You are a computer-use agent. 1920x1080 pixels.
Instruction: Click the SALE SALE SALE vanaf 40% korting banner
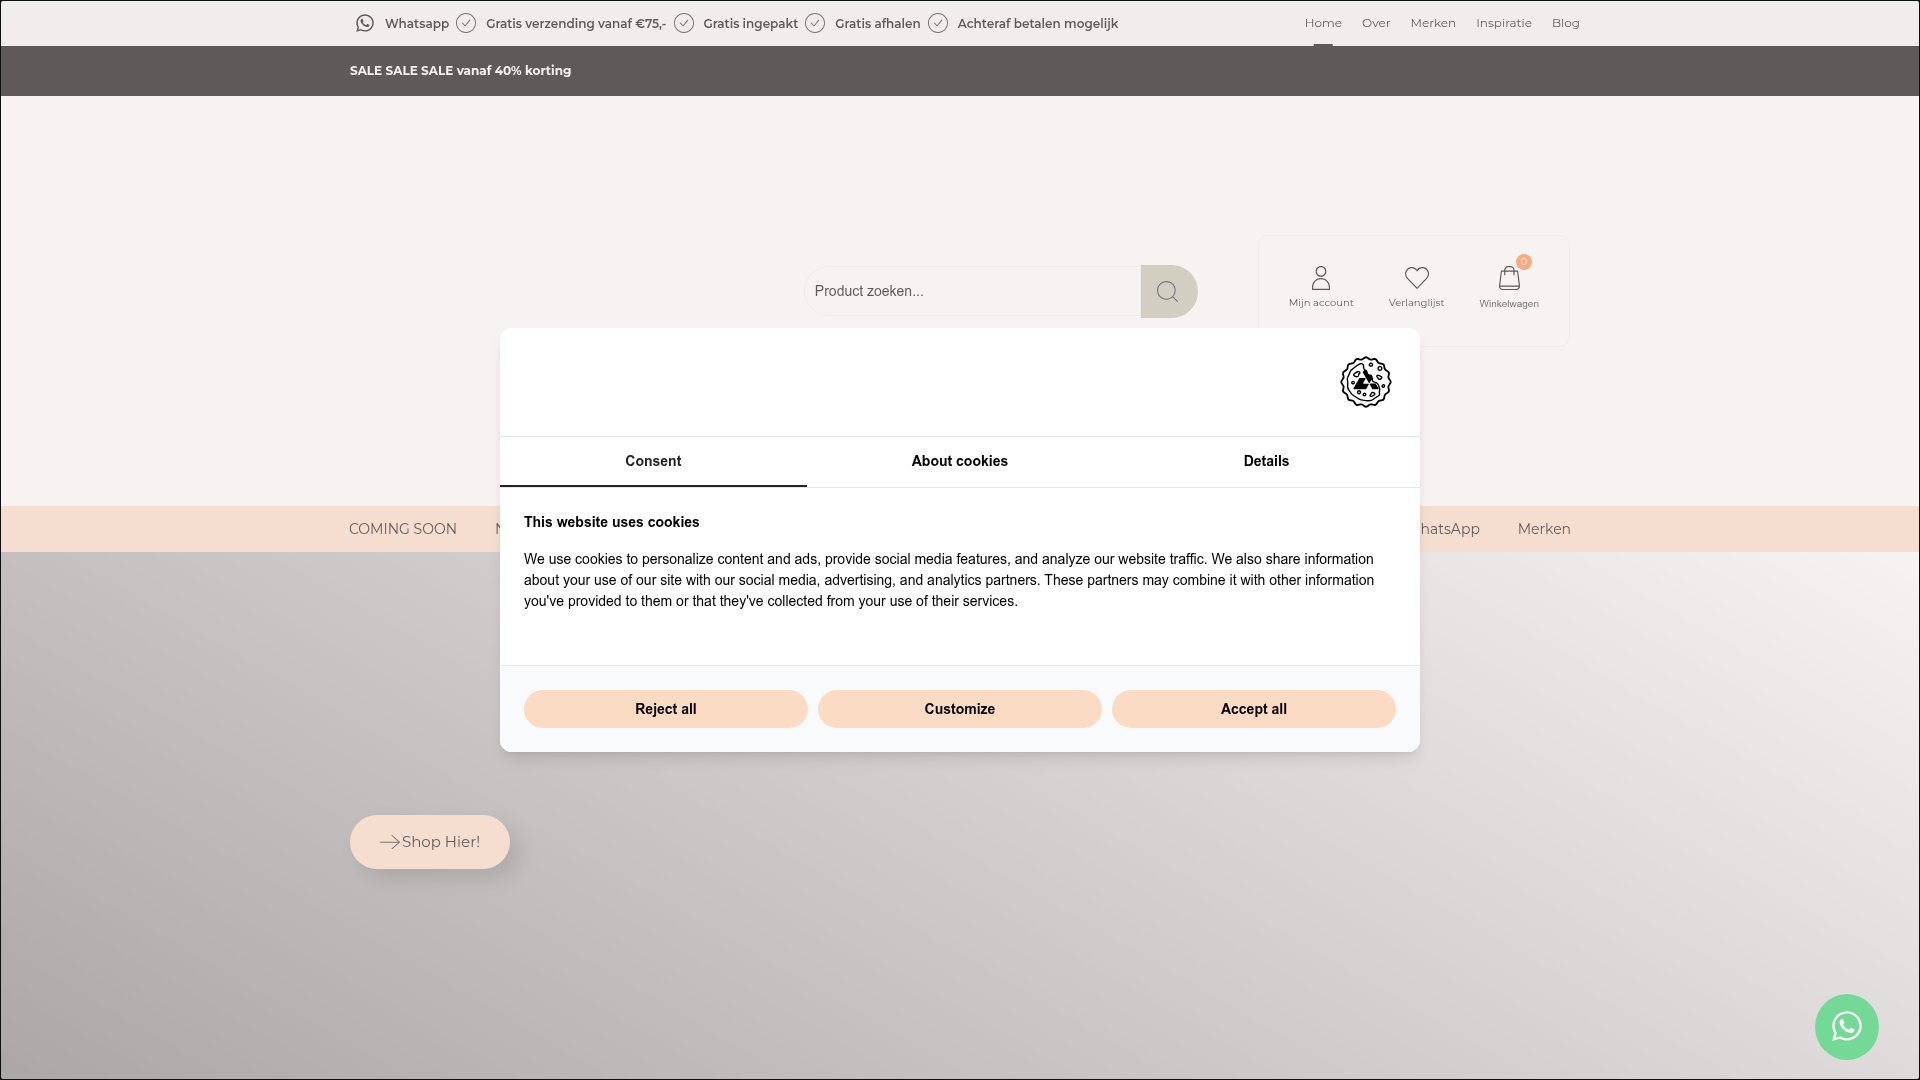coord(460,70)
